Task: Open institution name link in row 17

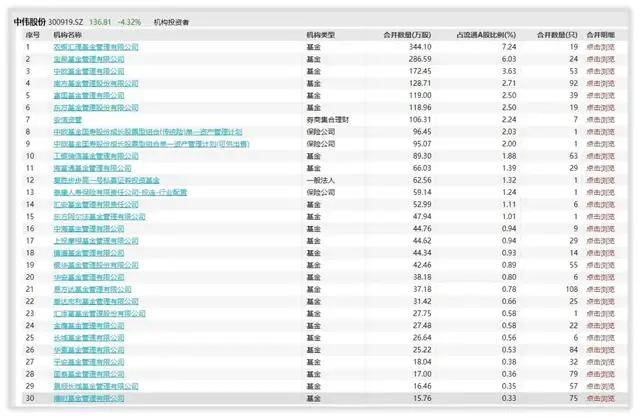Action: click(96, 241)
